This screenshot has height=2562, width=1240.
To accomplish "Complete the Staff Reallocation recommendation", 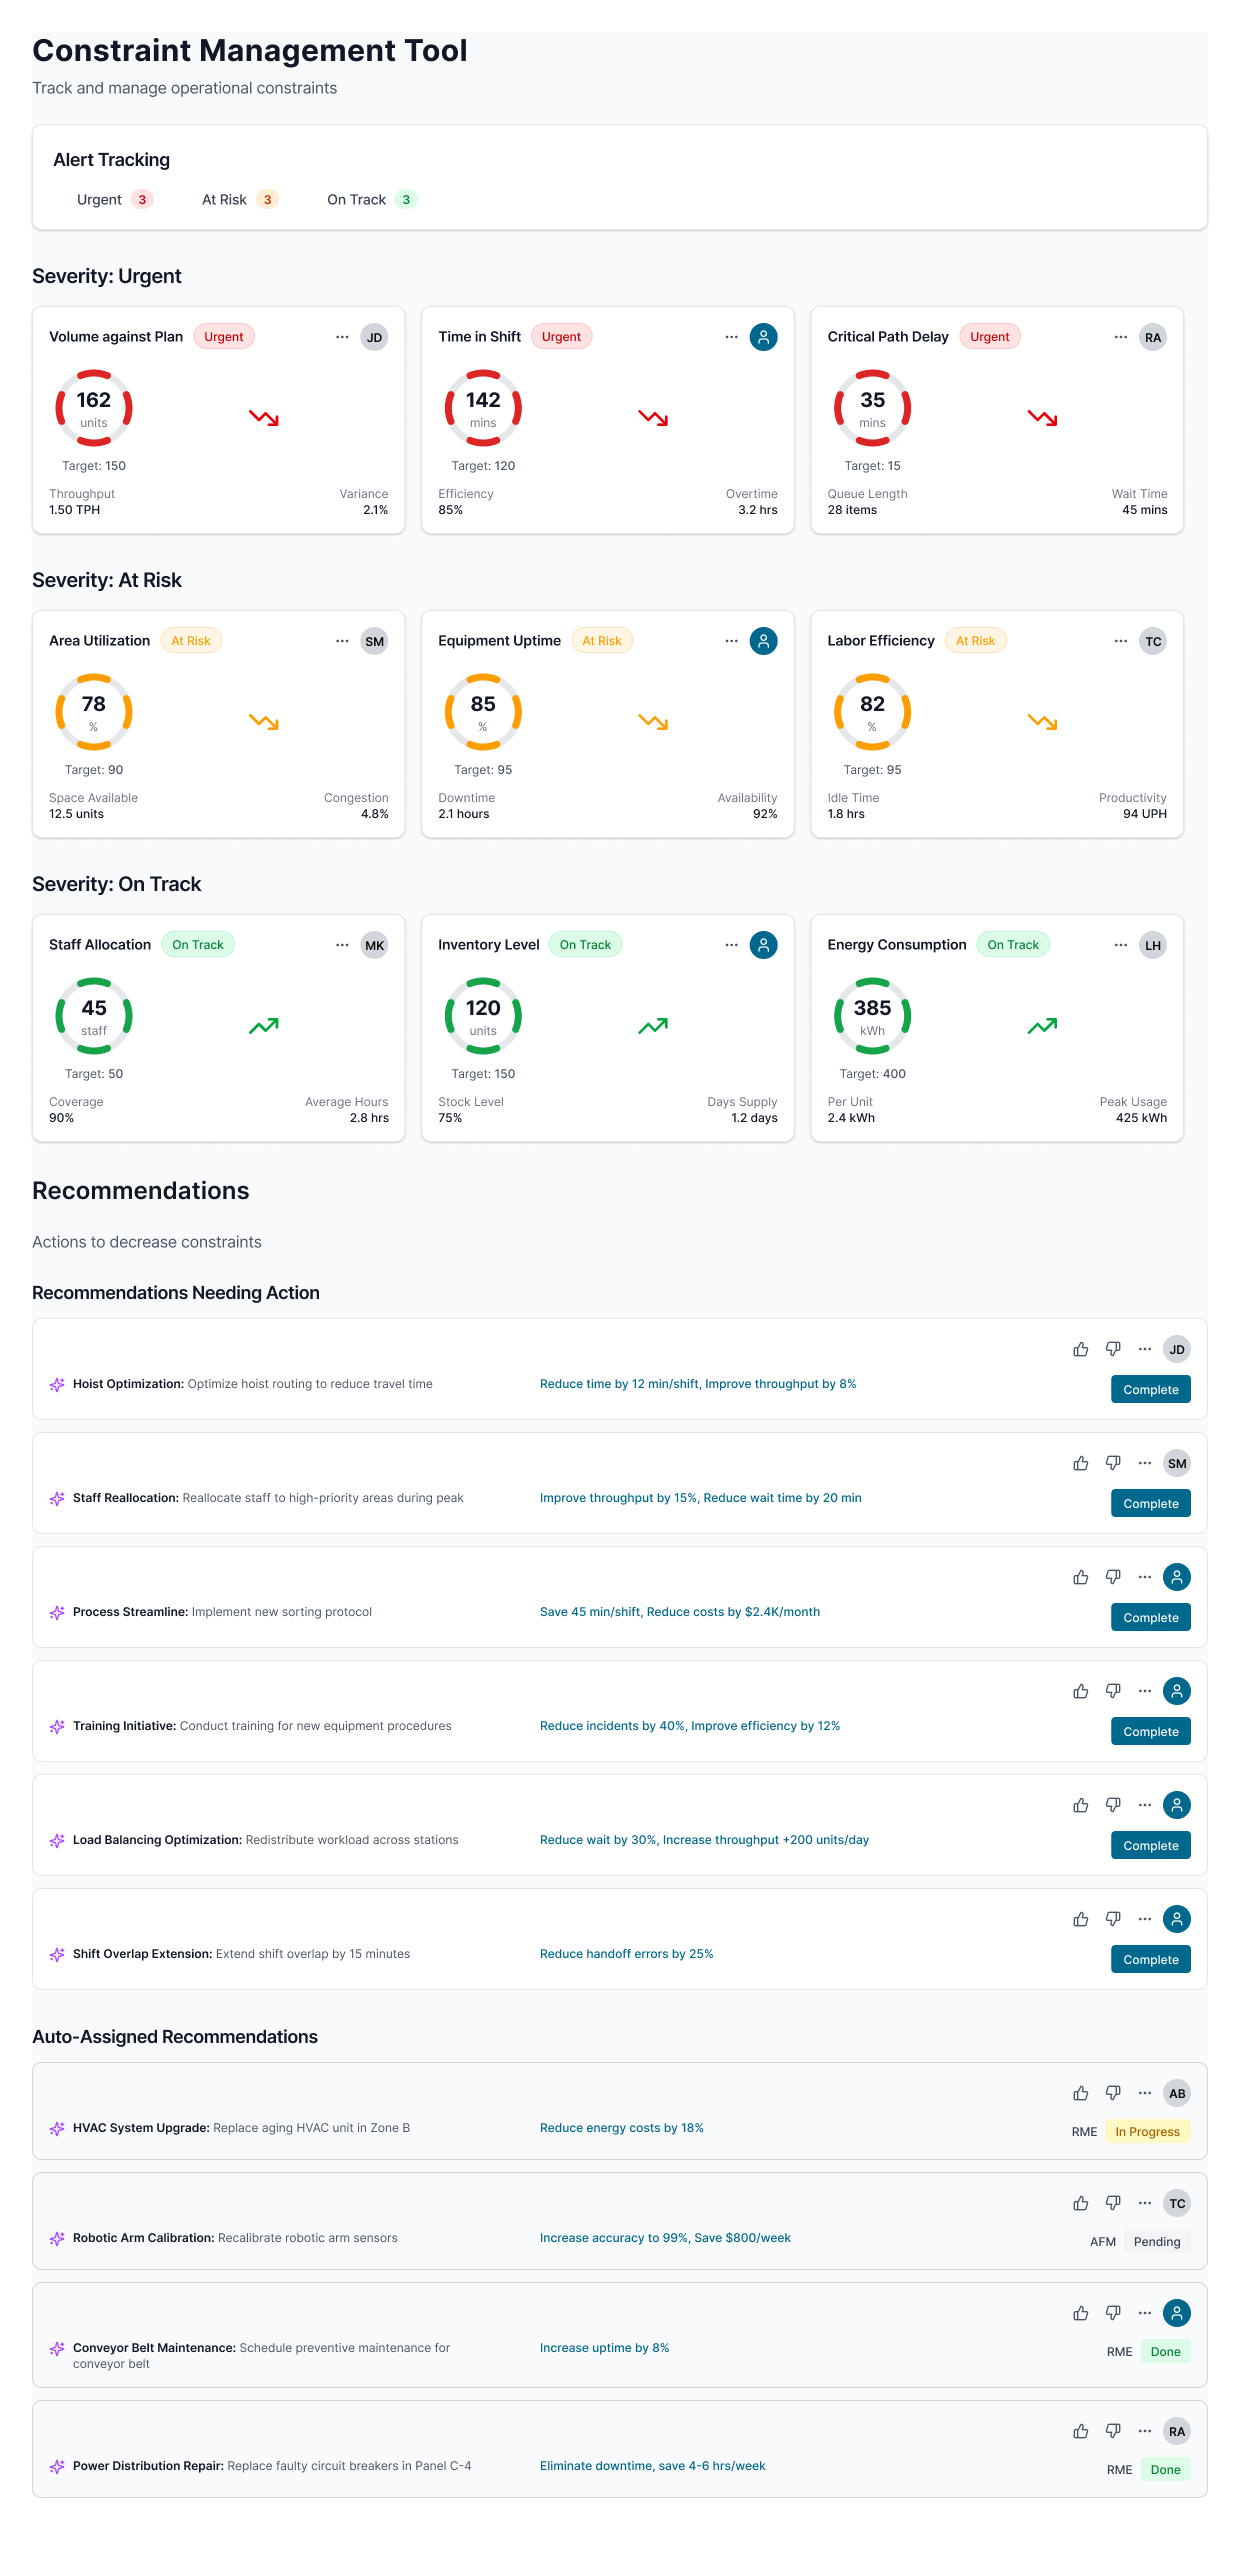I will pos(1151,1503).
